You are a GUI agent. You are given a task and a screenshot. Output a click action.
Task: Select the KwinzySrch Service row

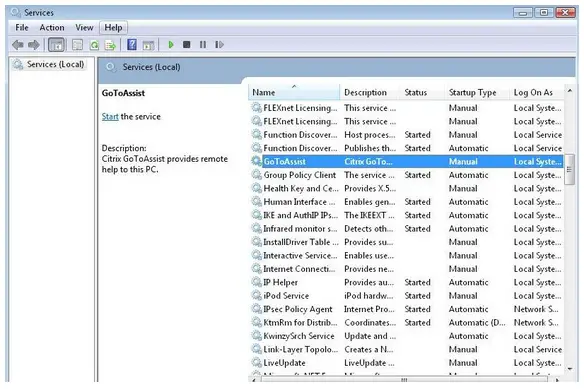[x=406, y=336]
